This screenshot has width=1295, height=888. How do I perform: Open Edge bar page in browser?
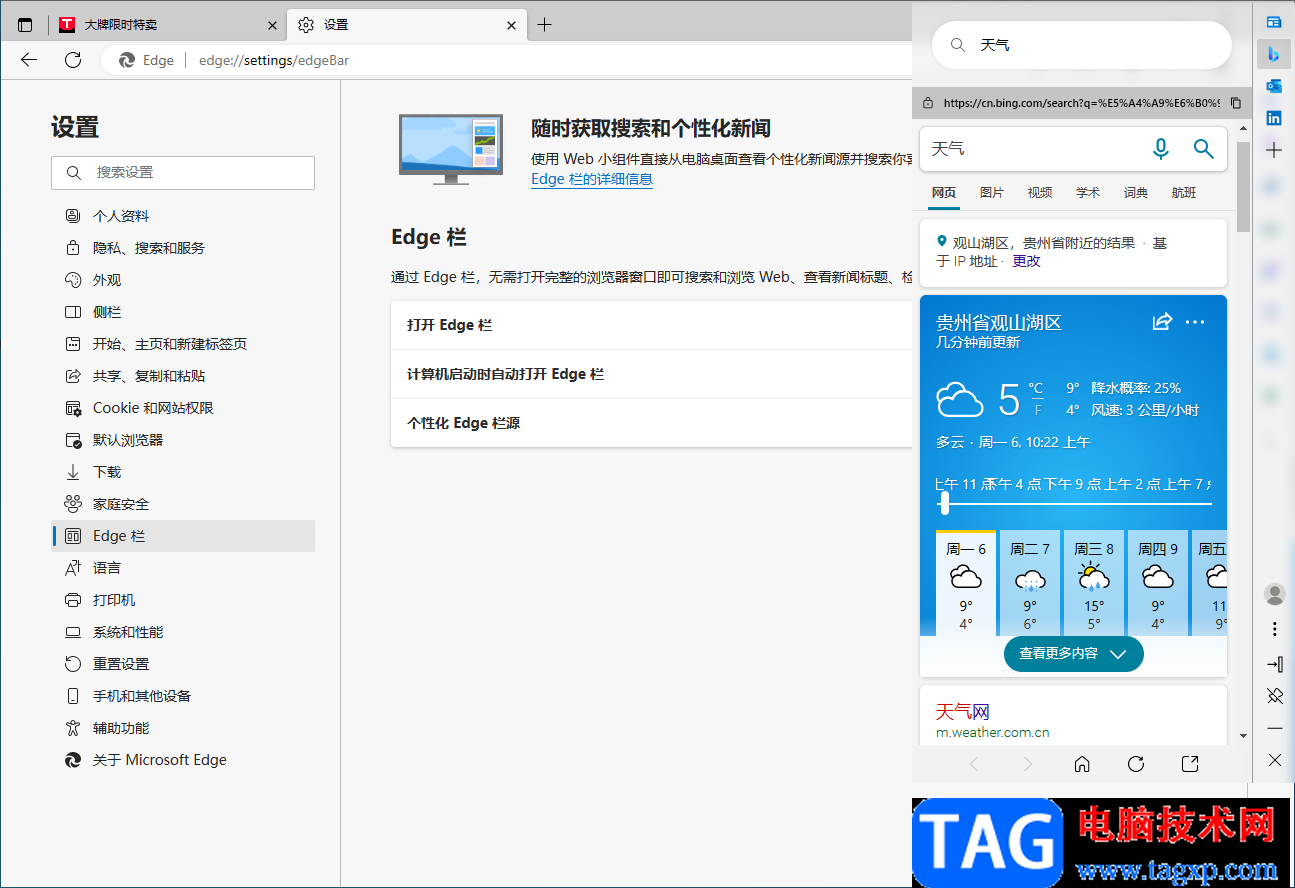click(1190, 764)
